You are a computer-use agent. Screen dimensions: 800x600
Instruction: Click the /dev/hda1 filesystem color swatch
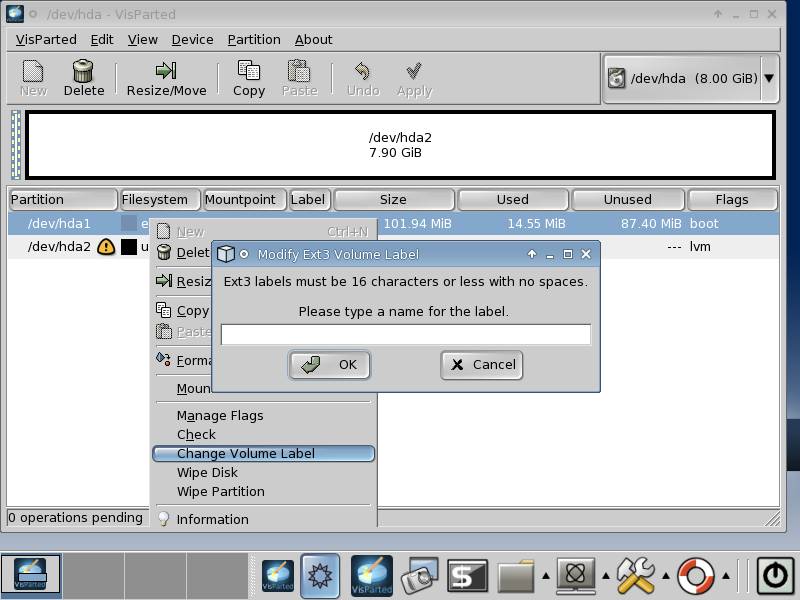click(129, 223)
